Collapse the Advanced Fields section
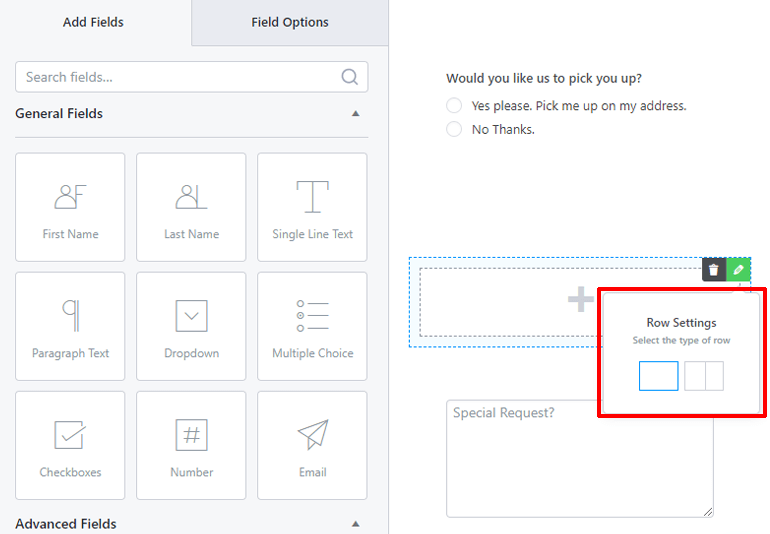The width and height of the screenshot is (770, 534). pos(356,524)
